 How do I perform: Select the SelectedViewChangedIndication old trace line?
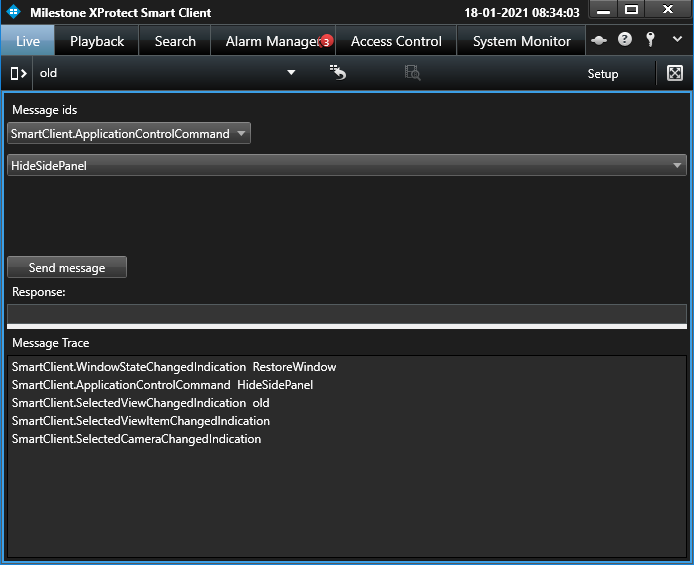140,403
